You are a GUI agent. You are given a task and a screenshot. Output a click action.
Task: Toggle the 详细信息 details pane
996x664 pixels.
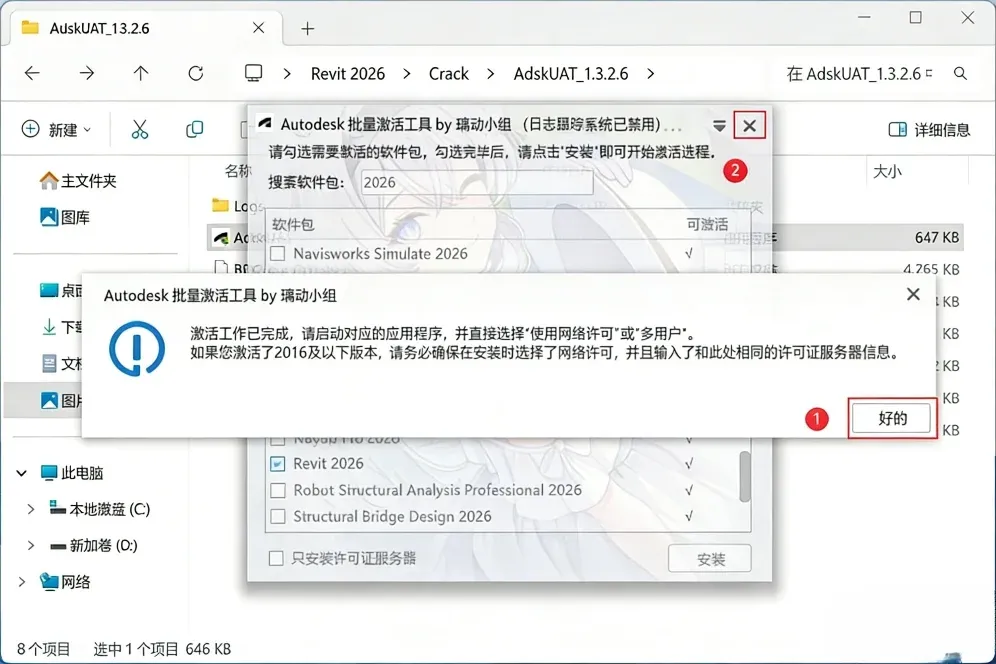tap(929, 130)
